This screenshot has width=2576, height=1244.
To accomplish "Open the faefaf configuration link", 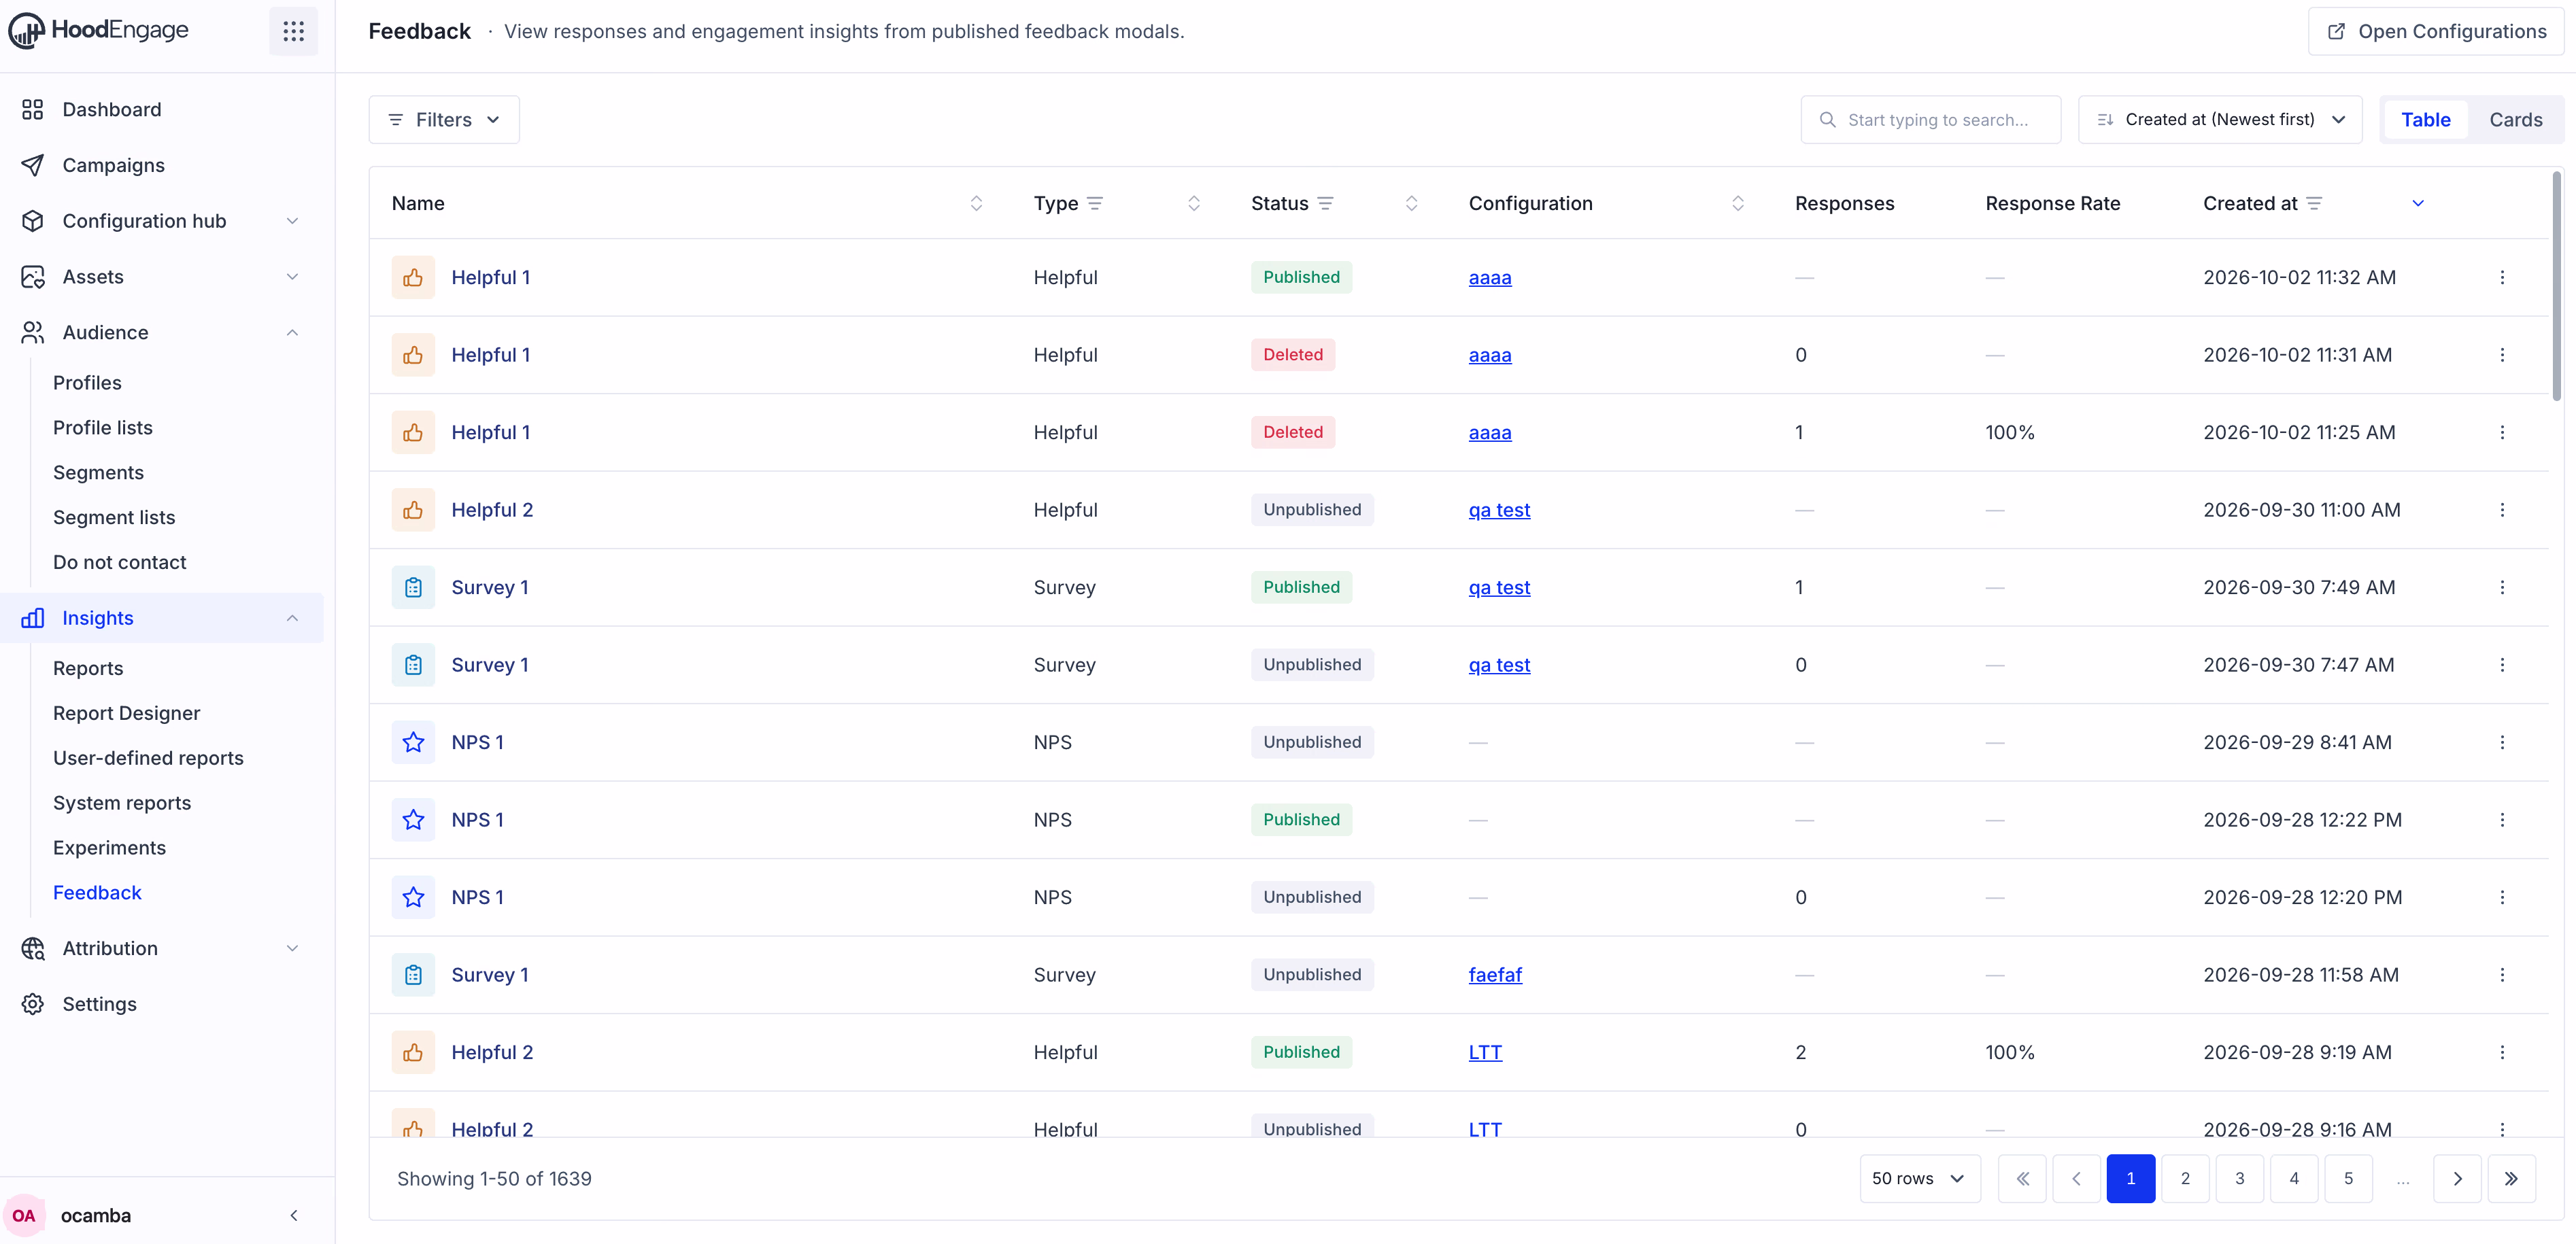I will (1495, 975).
